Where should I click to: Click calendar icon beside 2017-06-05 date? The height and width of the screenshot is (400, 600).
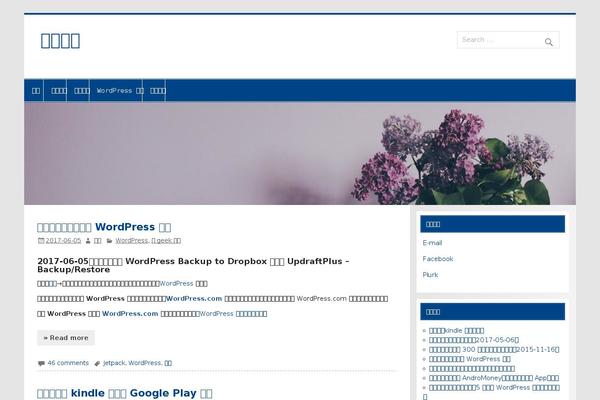click(x=41, y=240)
